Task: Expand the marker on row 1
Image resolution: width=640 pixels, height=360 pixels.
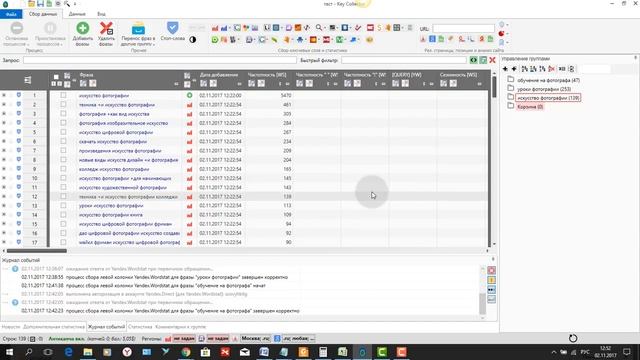Action: (4, 95)
